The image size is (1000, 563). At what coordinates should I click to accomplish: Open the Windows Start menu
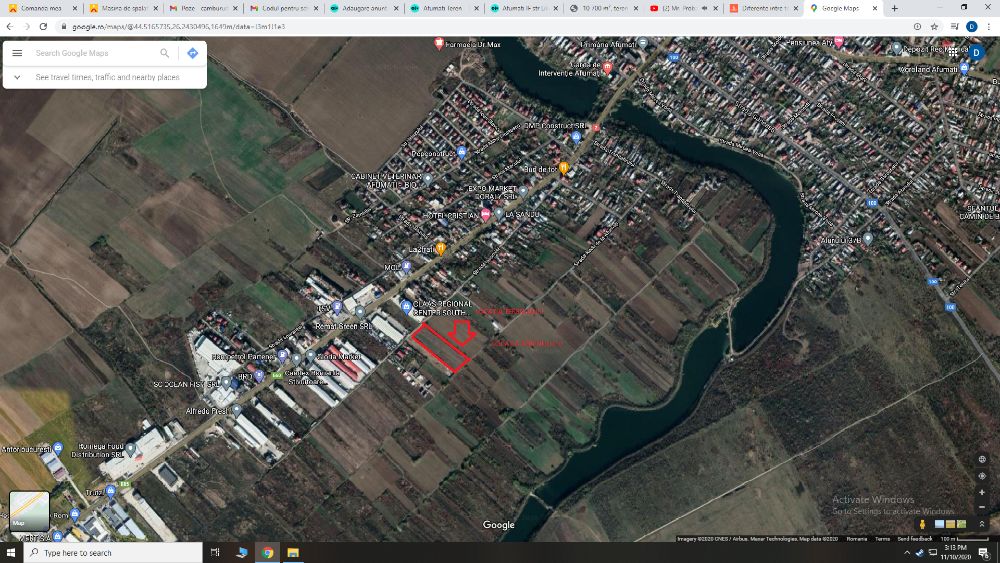[x=11, y=553]
